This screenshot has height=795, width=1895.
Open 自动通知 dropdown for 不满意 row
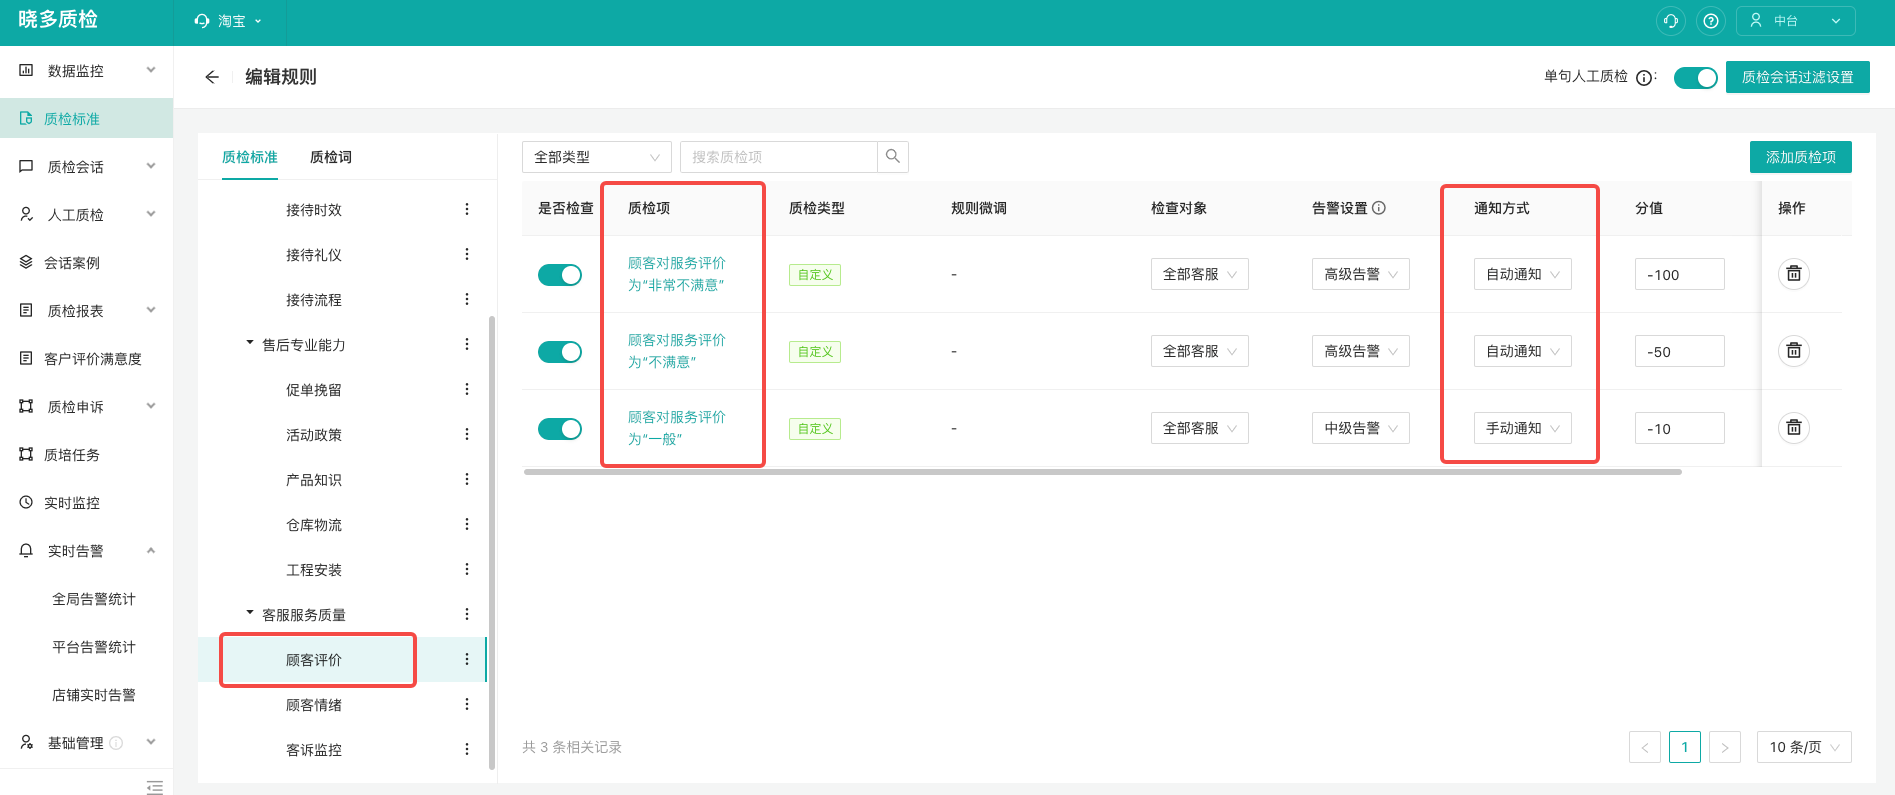(1523, 351)
